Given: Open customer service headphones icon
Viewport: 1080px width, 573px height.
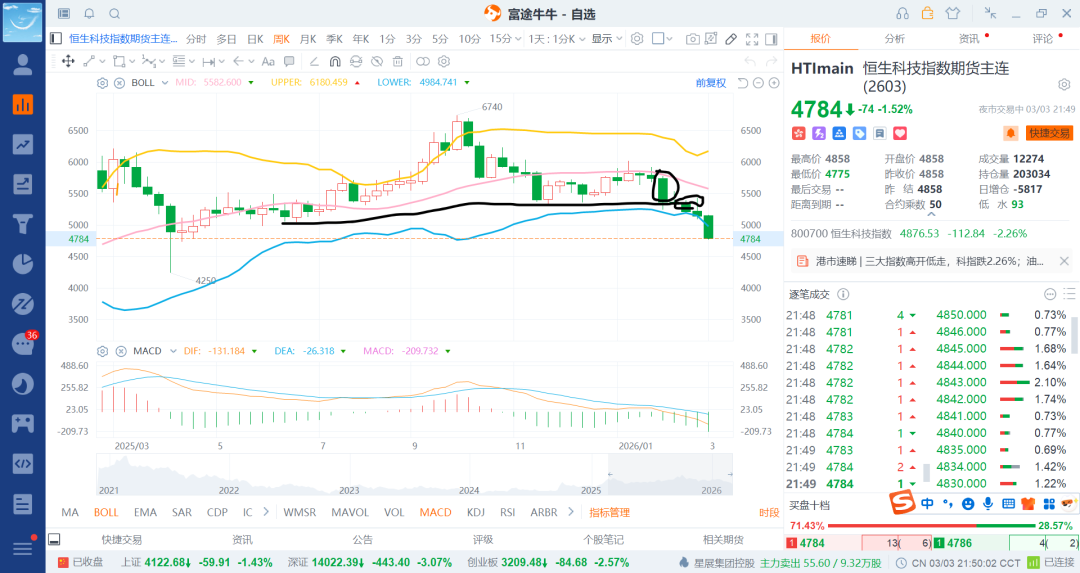Looking at the screenshot, I should (902, 14).
